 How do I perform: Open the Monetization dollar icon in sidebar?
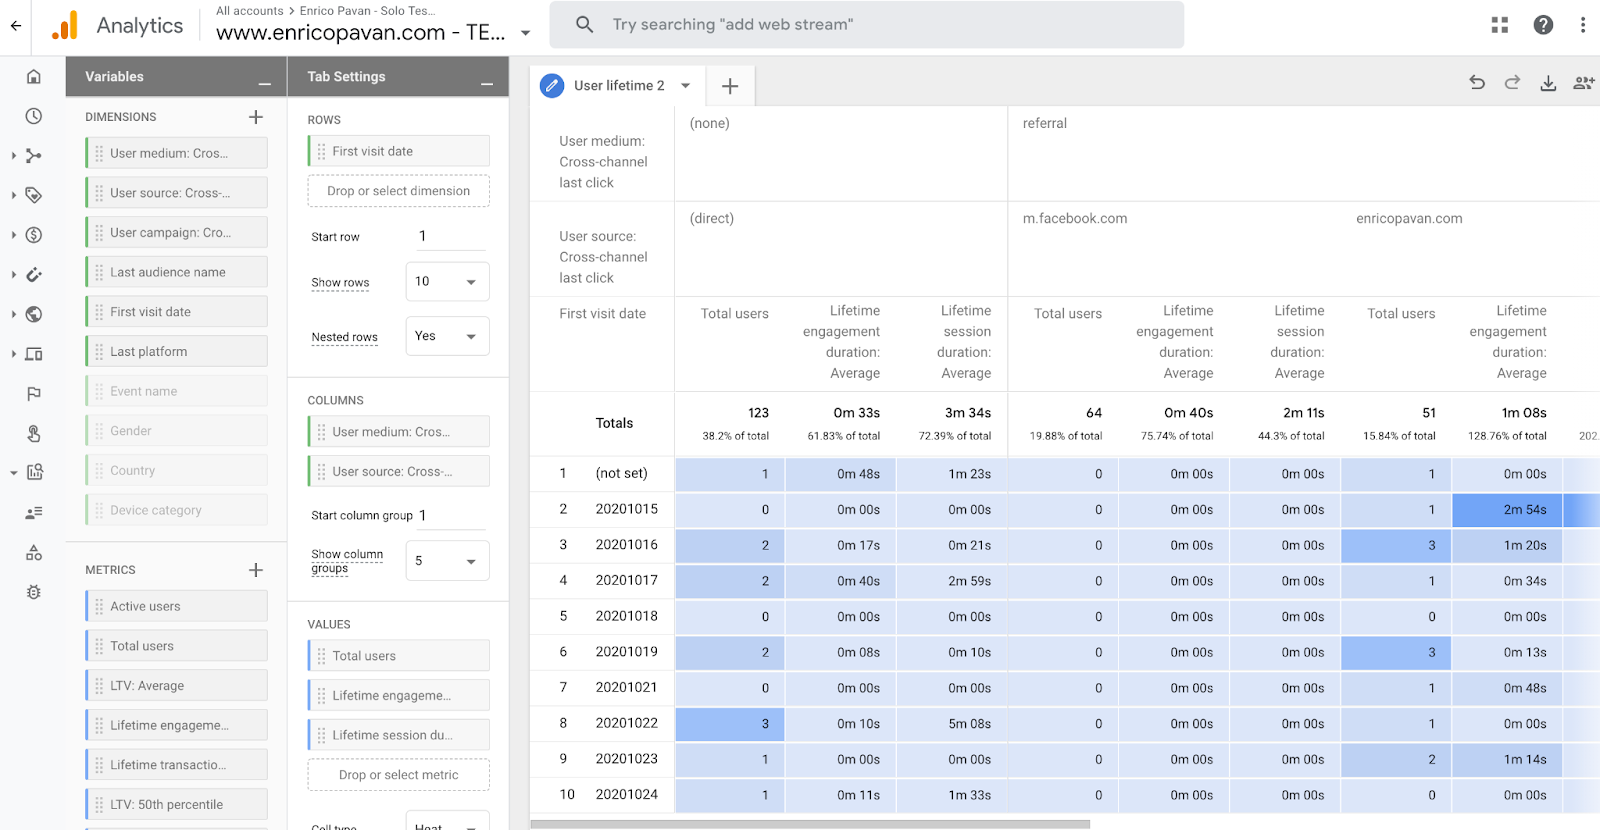pos(34,235)
